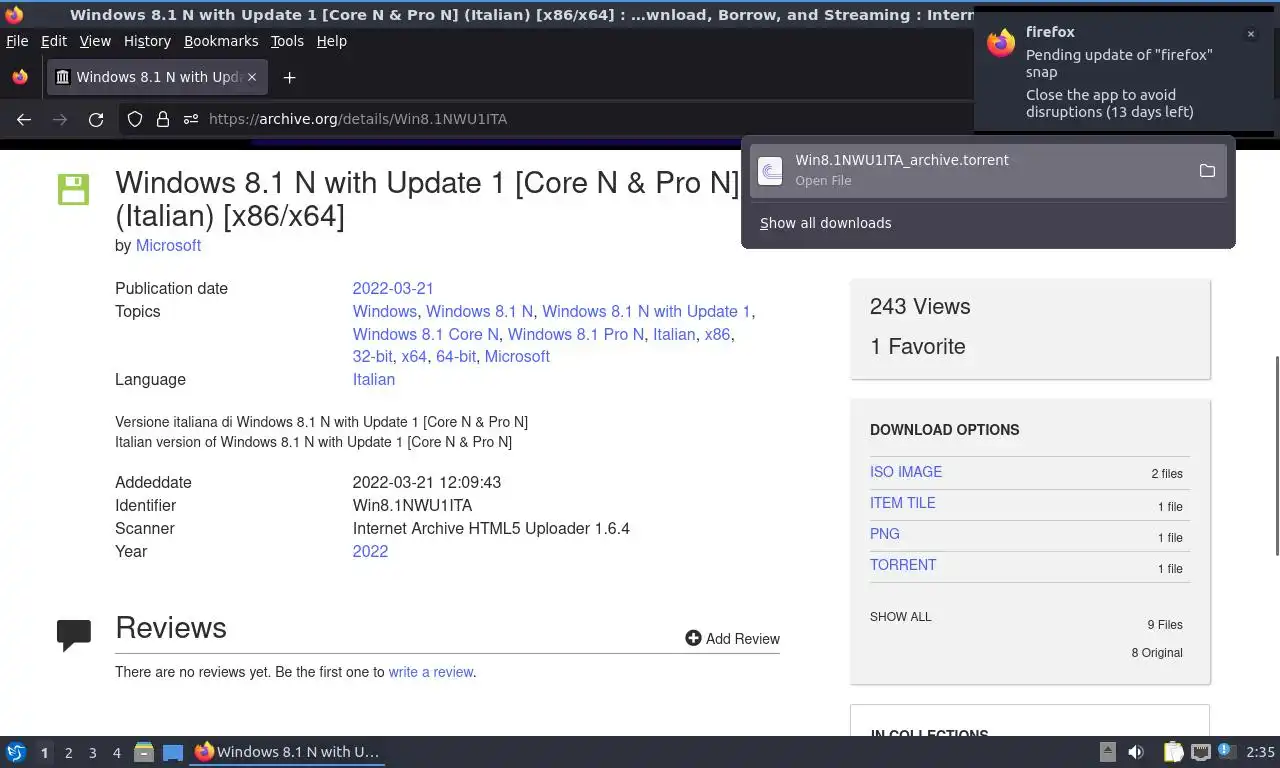
Task: Click the 2022 year link
Action: click(x=370, y=551)
